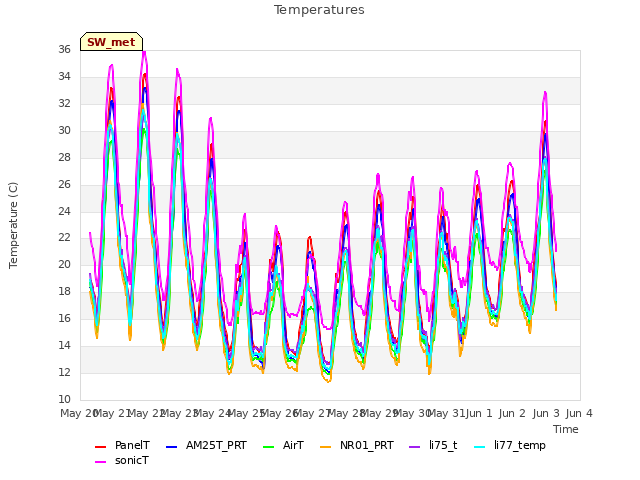Click the Jun 3 x-axis tick label
640x480 pixels.
click(546, 413)
